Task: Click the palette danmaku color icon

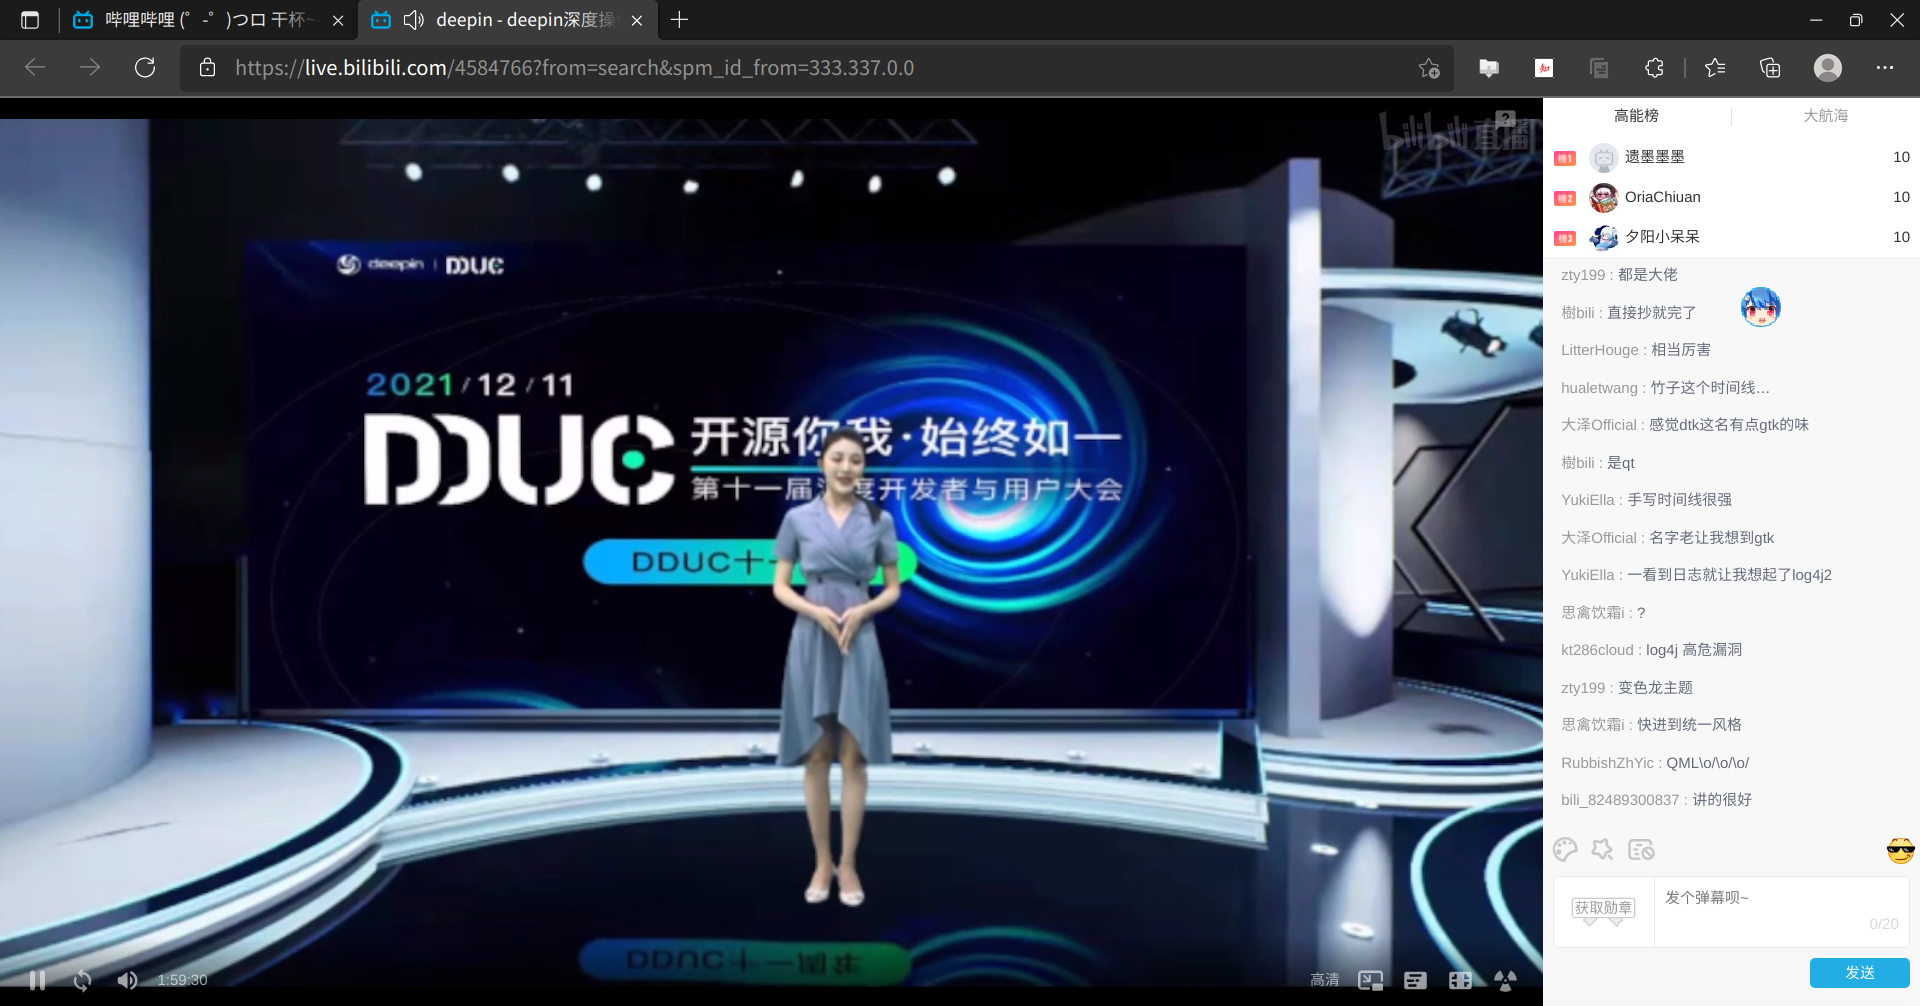Action: (1565, 850)
